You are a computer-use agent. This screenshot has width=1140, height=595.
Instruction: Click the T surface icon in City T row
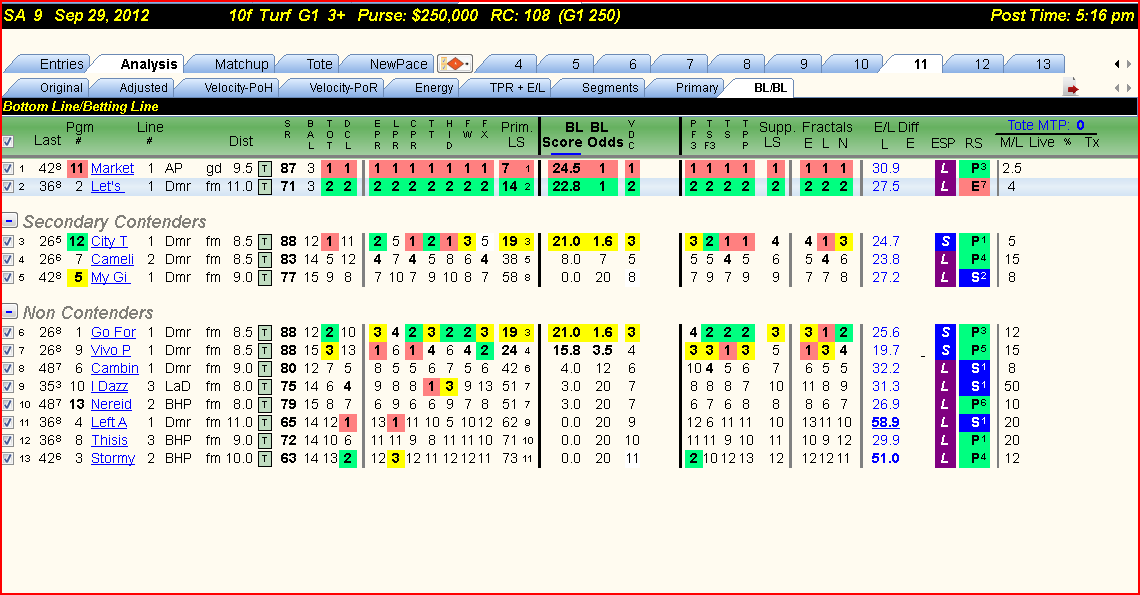click(x=265, y=241)
